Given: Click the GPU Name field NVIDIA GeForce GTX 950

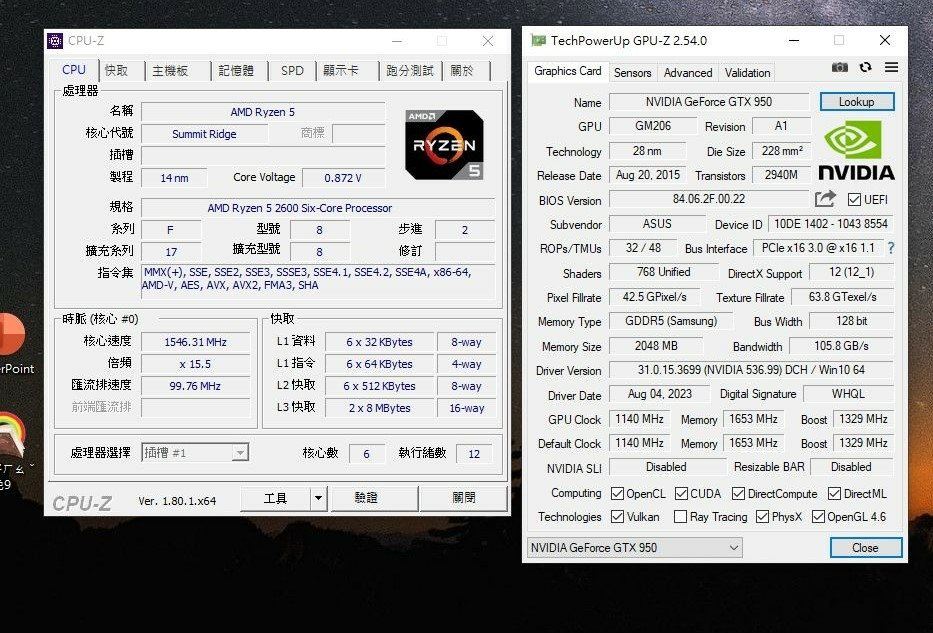Looking at the screenshot, I should point(709,102).
